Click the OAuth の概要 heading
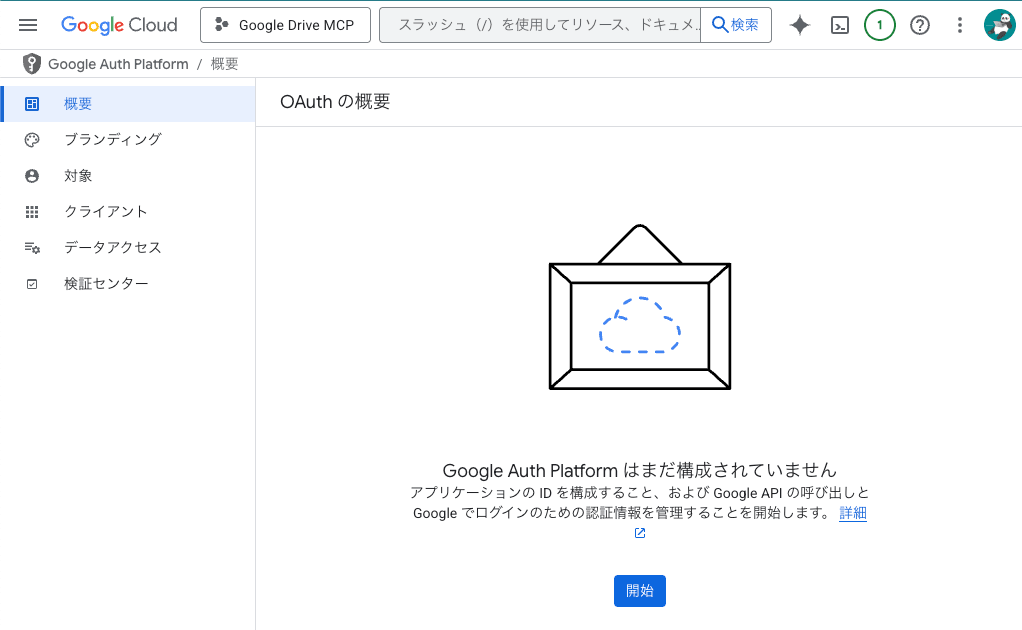The width and height of the screenshot is (1022, 630). click(x=335, y=102)
